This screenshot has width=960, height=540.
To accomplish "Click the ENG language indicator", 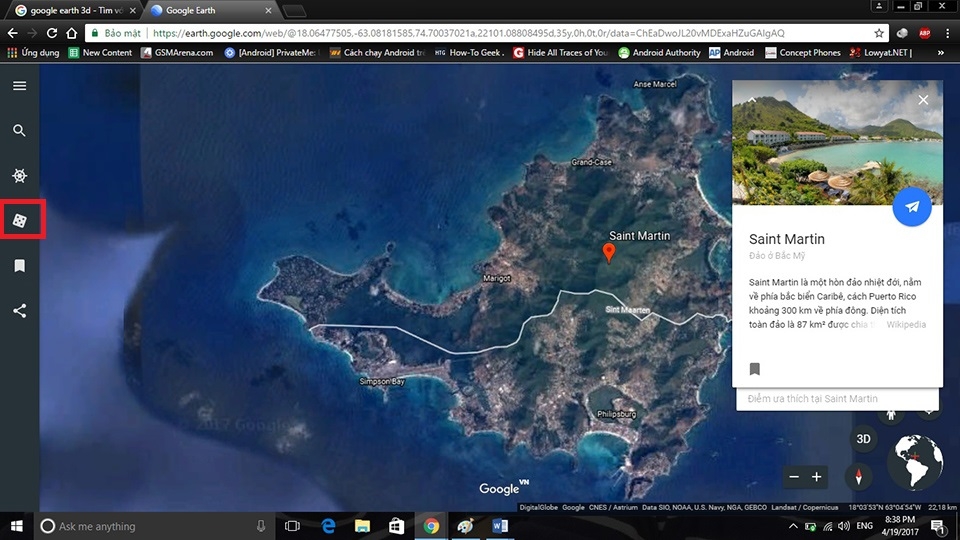I will (864, 526).
